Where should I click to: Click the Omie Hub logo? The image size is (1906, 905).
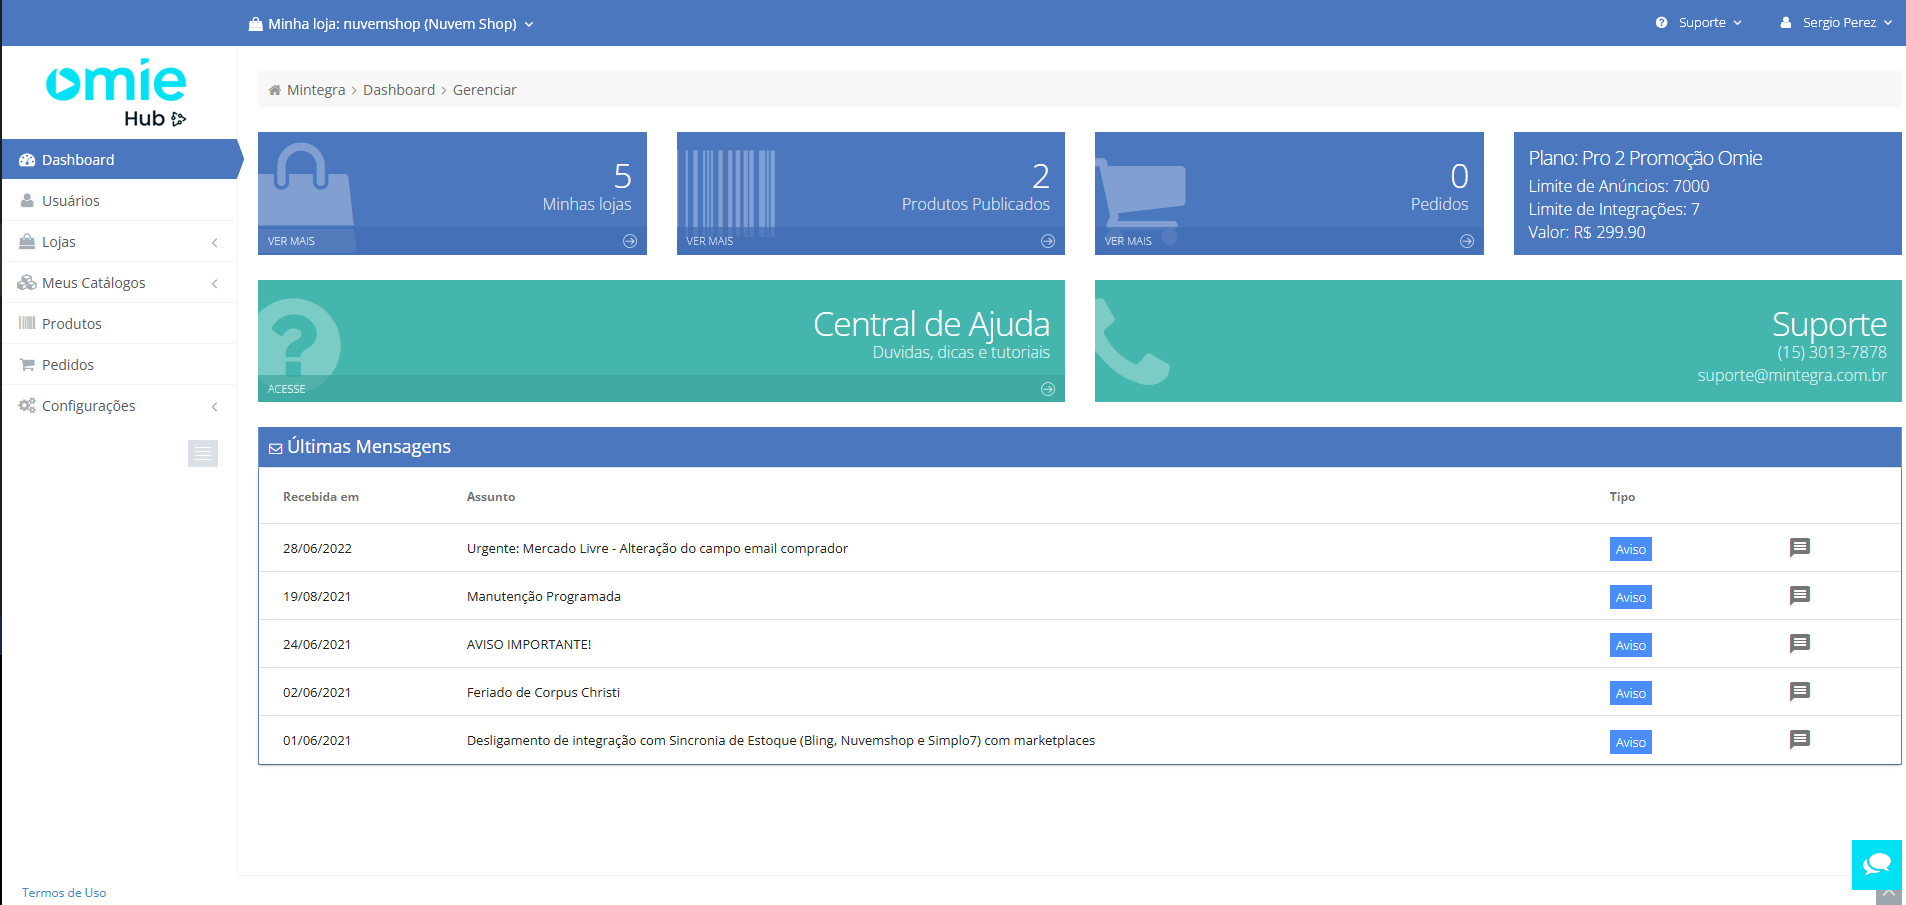(x=117, y=93)
